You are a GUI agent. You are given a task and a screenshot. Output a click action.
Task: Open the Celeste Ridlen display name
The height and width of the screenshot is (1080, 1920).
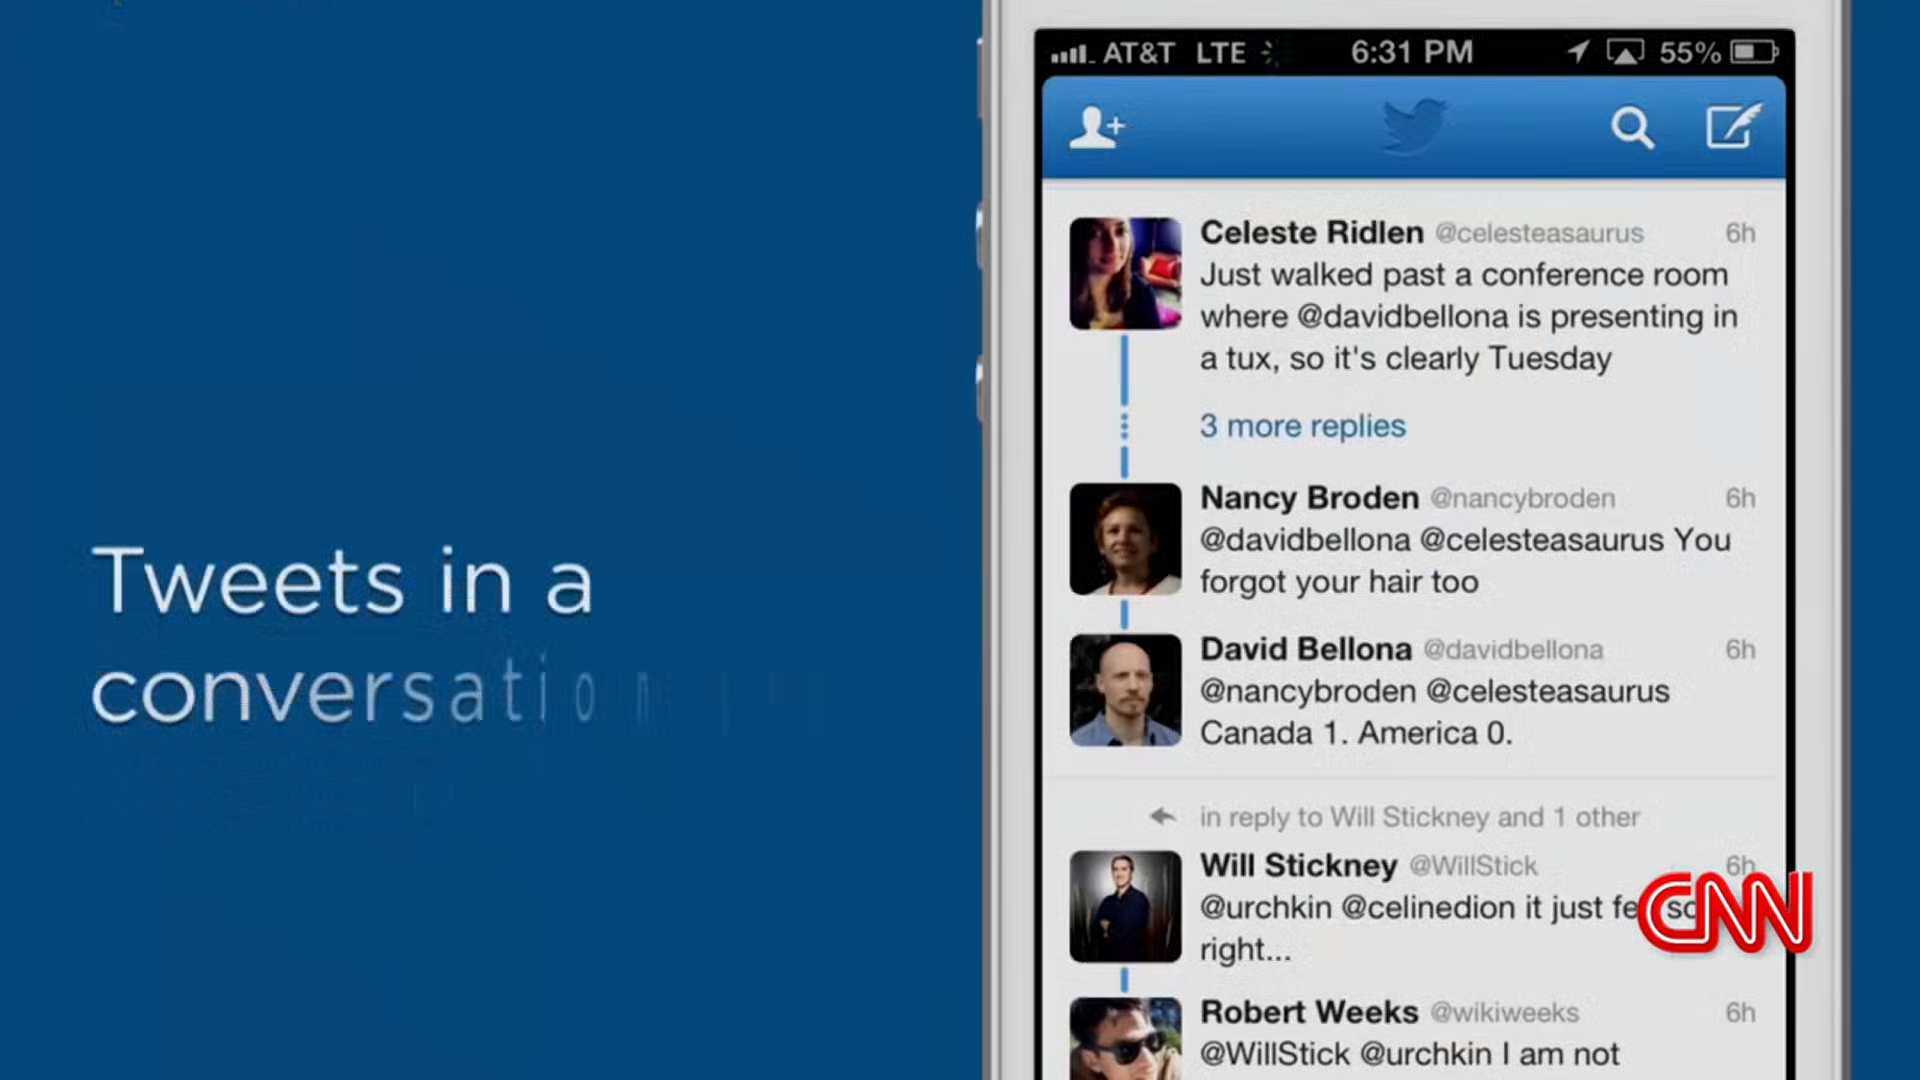(x=1311, y=233)
